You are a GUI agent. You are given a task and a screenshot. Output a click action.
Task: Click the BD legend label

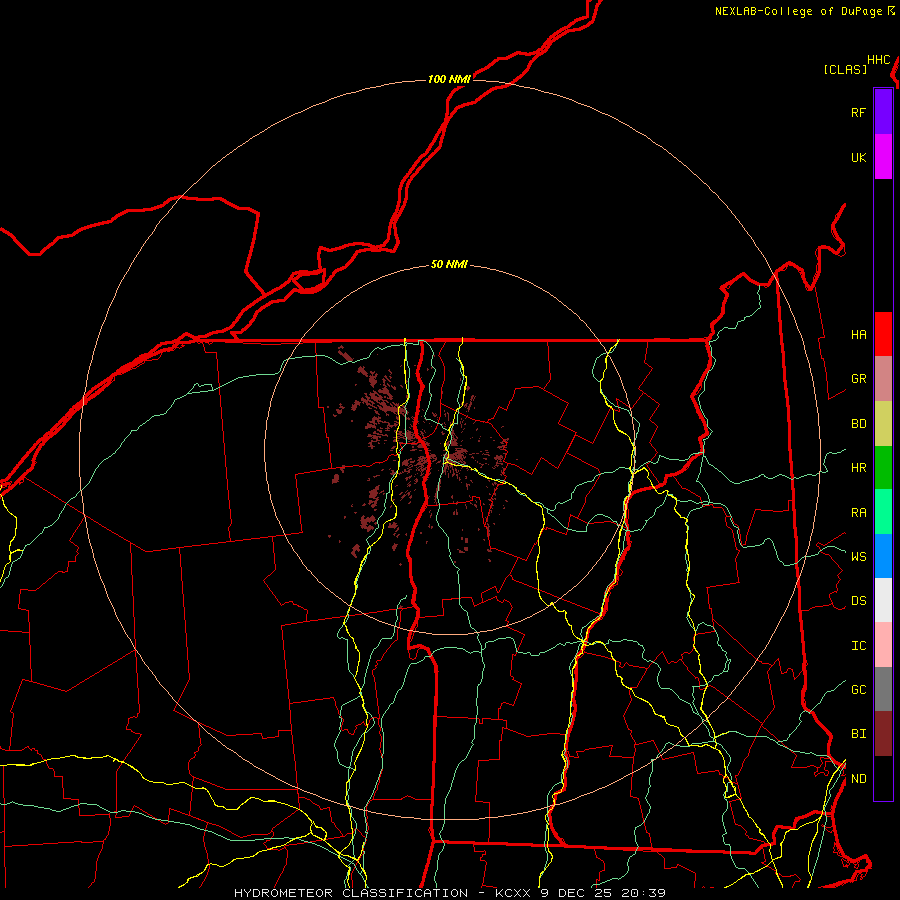tap(858, 424)
